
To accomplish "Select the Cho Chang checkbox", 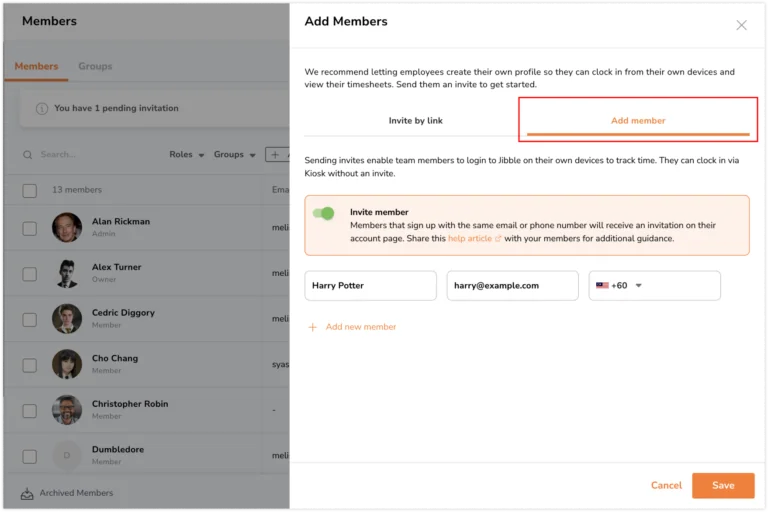I will [x=29, y=365].
